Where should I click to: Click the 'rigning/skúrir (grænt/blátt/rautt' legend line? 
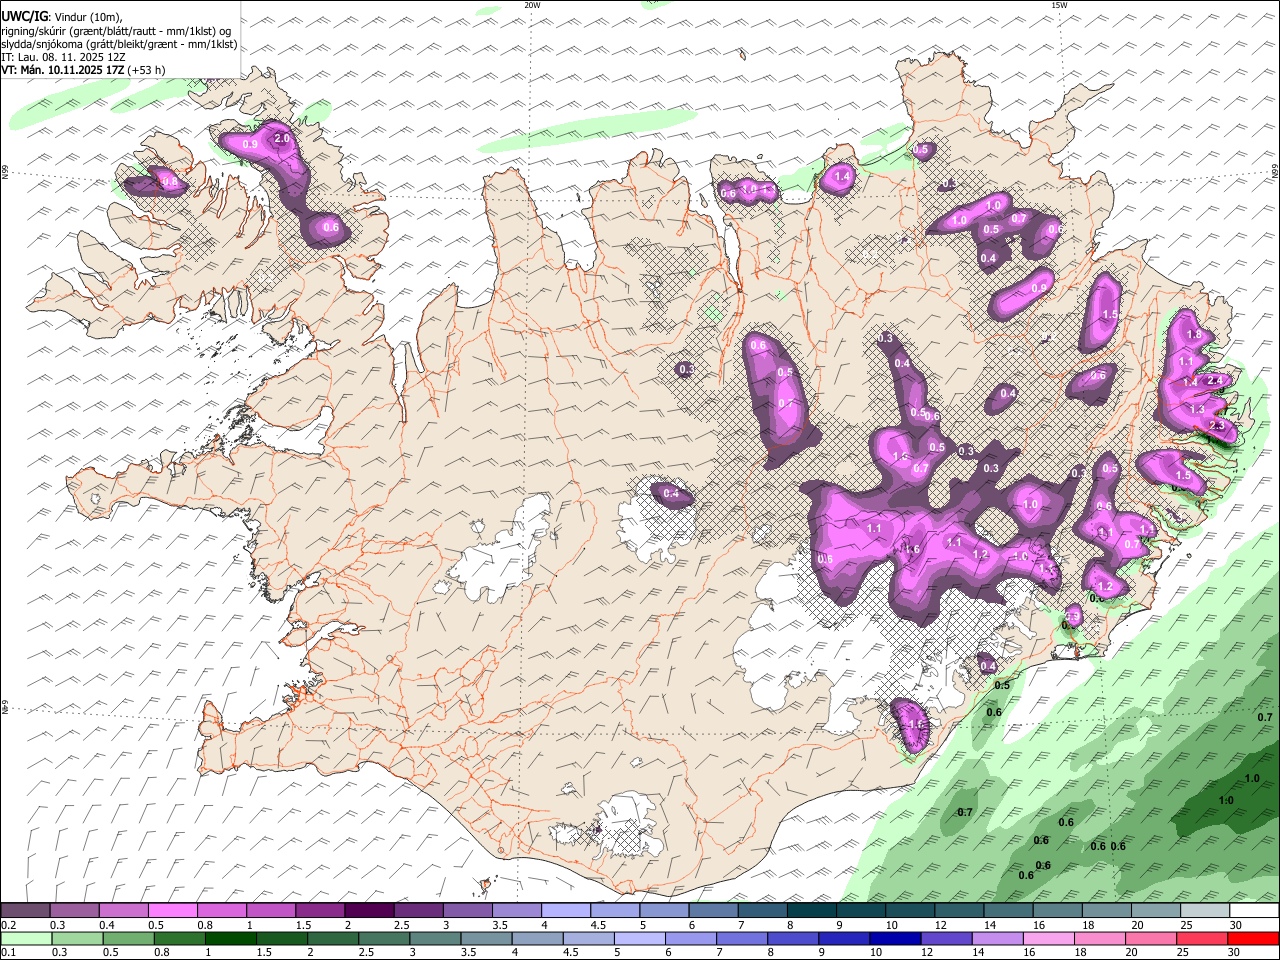(115, 31)
